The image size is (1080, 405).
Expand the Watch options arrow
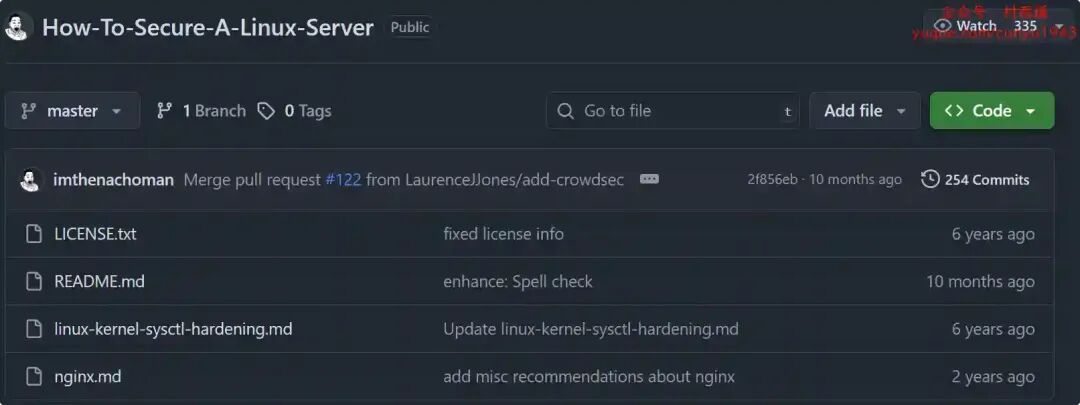coord(1059,26)
